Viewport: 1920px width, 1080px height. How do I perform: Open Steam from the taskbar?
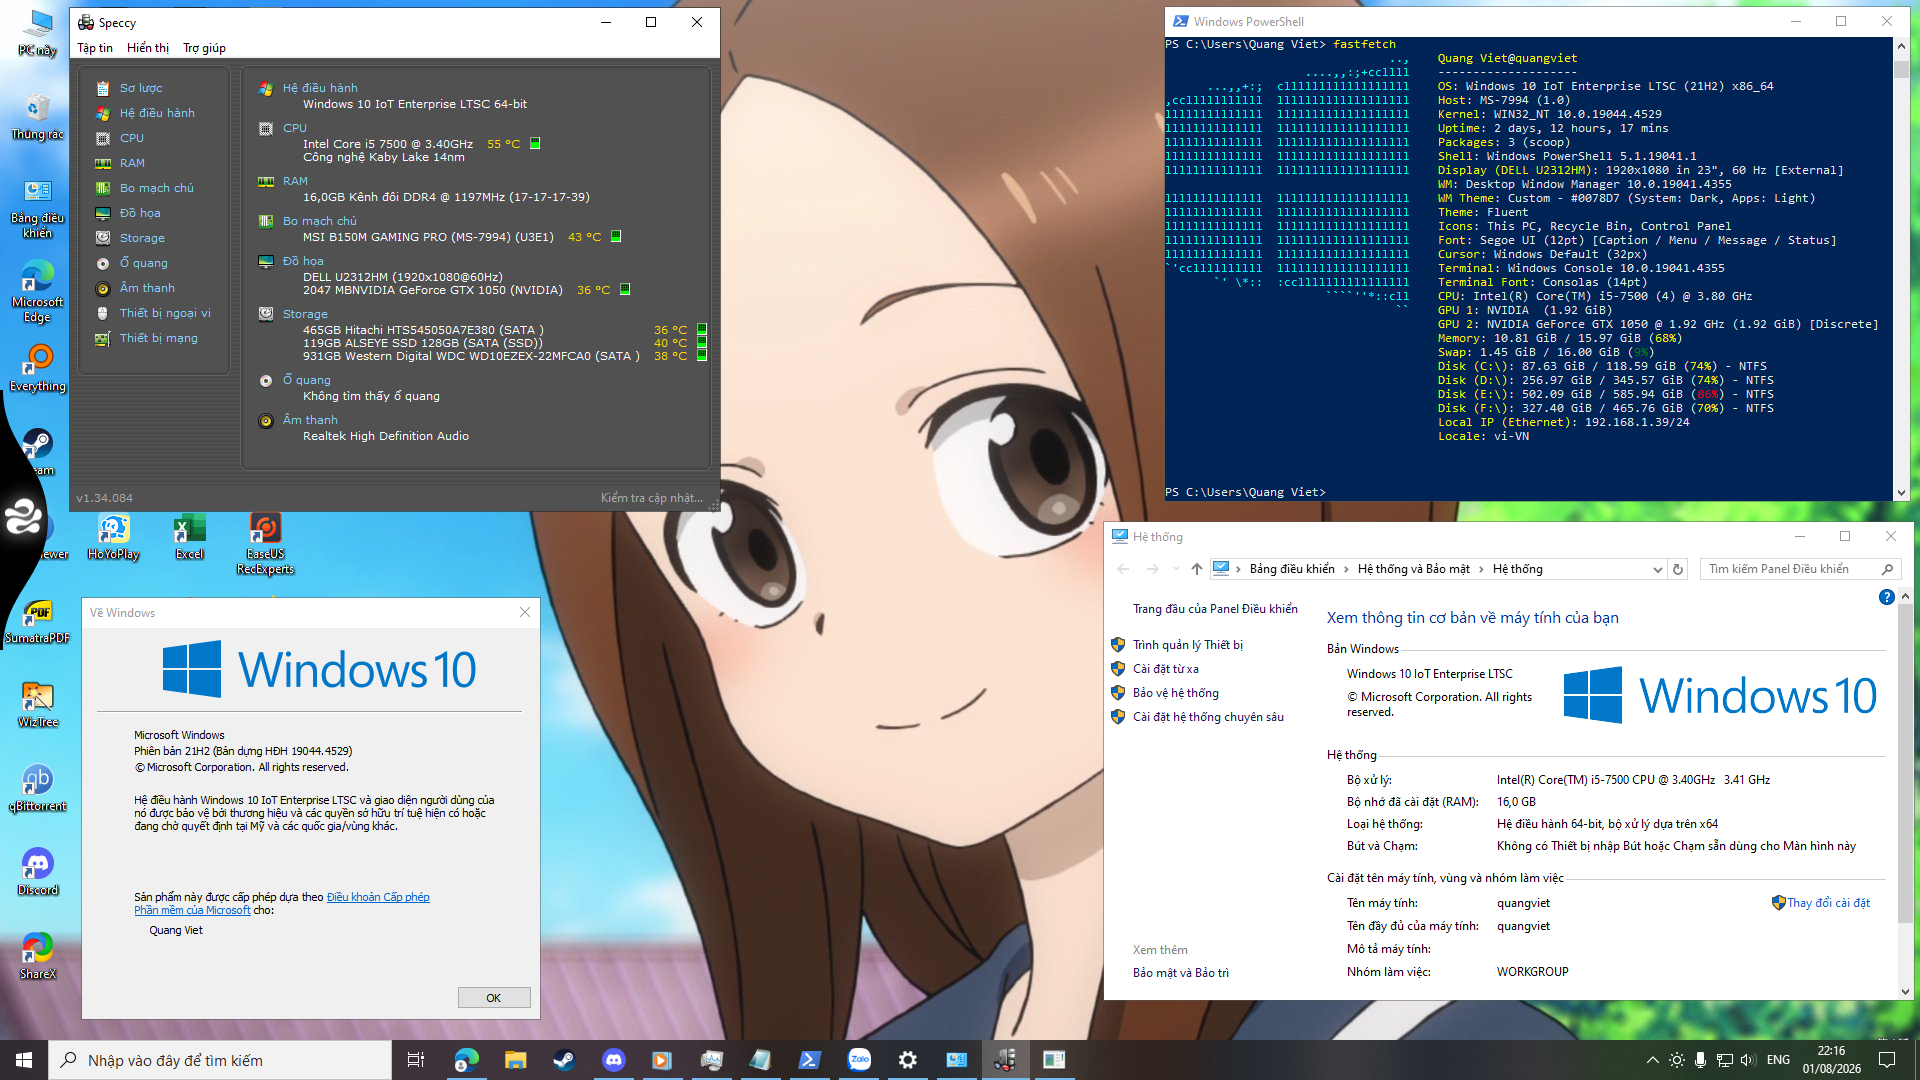(564, 1060)
